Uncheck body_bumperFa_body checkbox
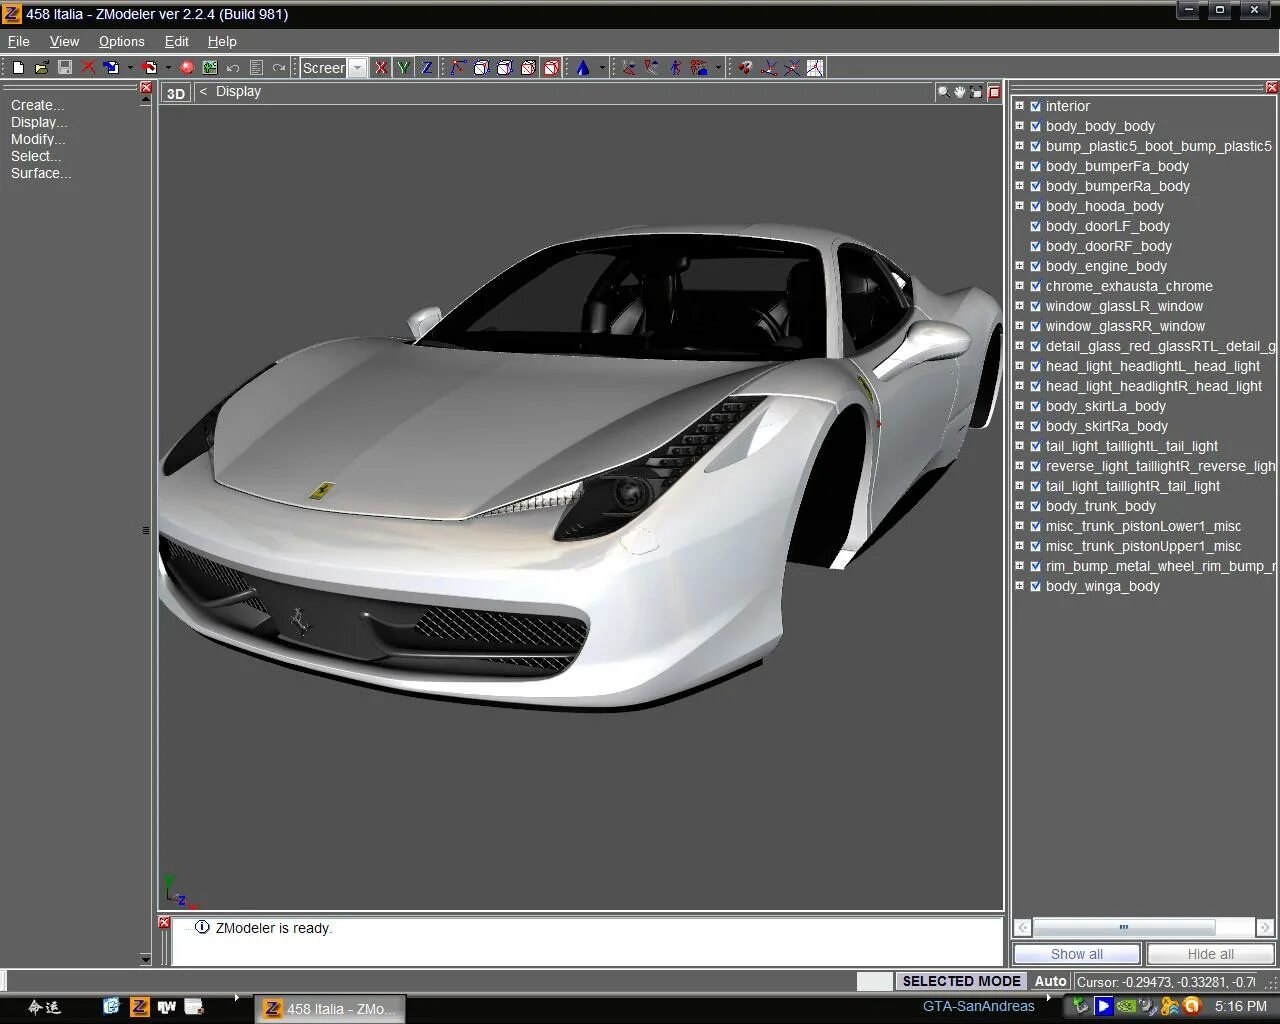Screen dimensions: 1280x1024 (x=1036, y=166)
